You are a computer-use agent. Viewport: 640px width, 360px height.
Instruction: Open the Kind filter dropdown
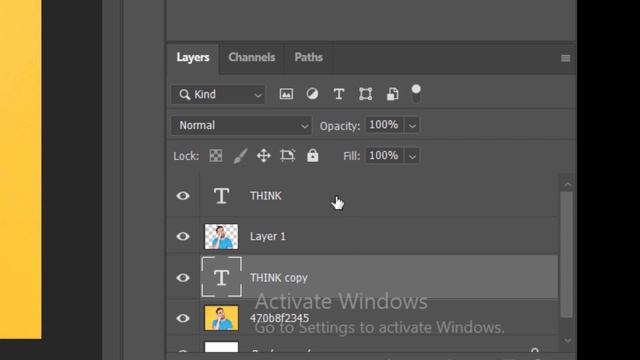[x=218, y=95]
